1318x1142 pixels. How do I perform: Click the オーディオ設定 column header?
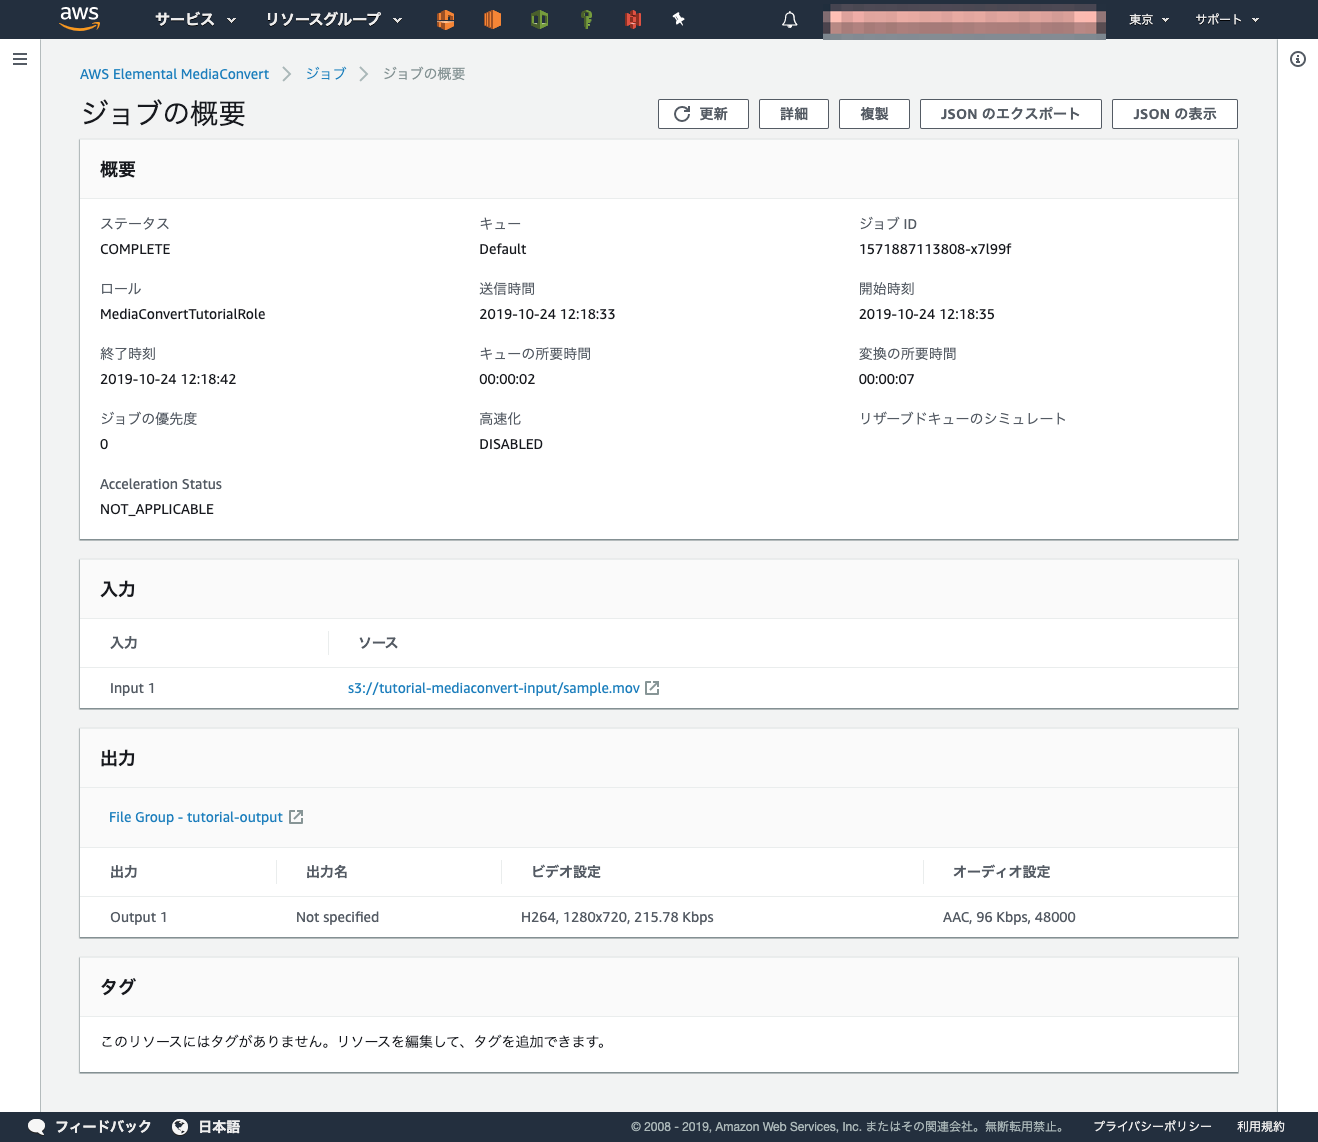click(x=1001, y=872)
